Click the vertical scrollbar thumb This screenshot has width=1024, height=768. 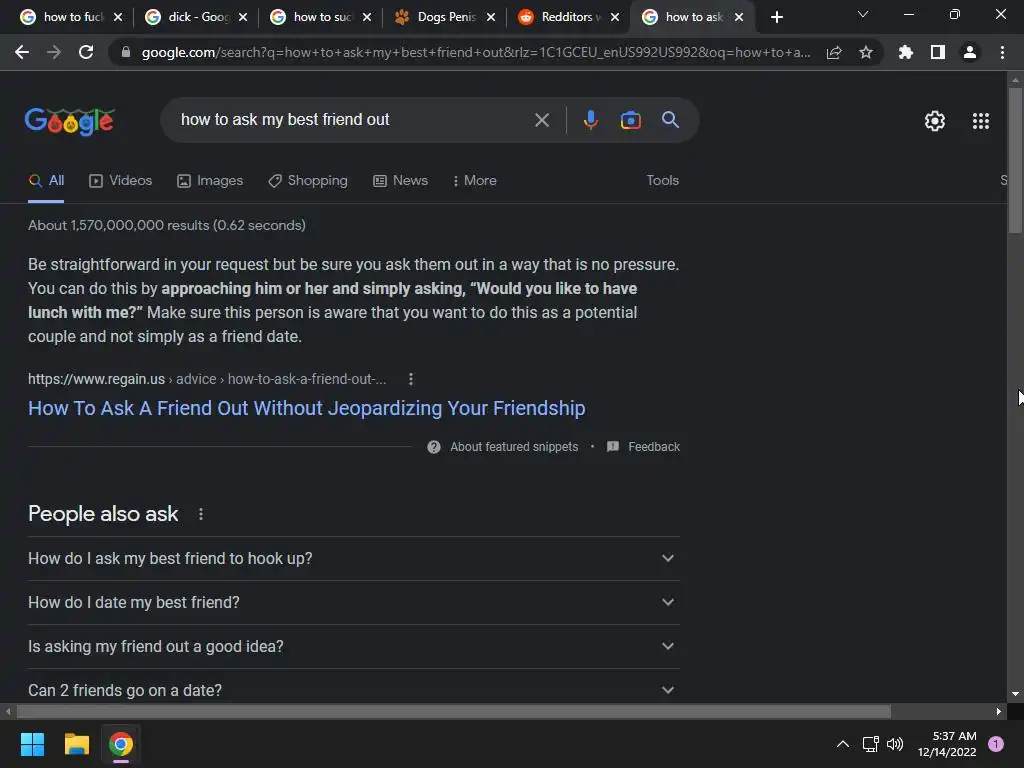click(x=1015, y=160)
